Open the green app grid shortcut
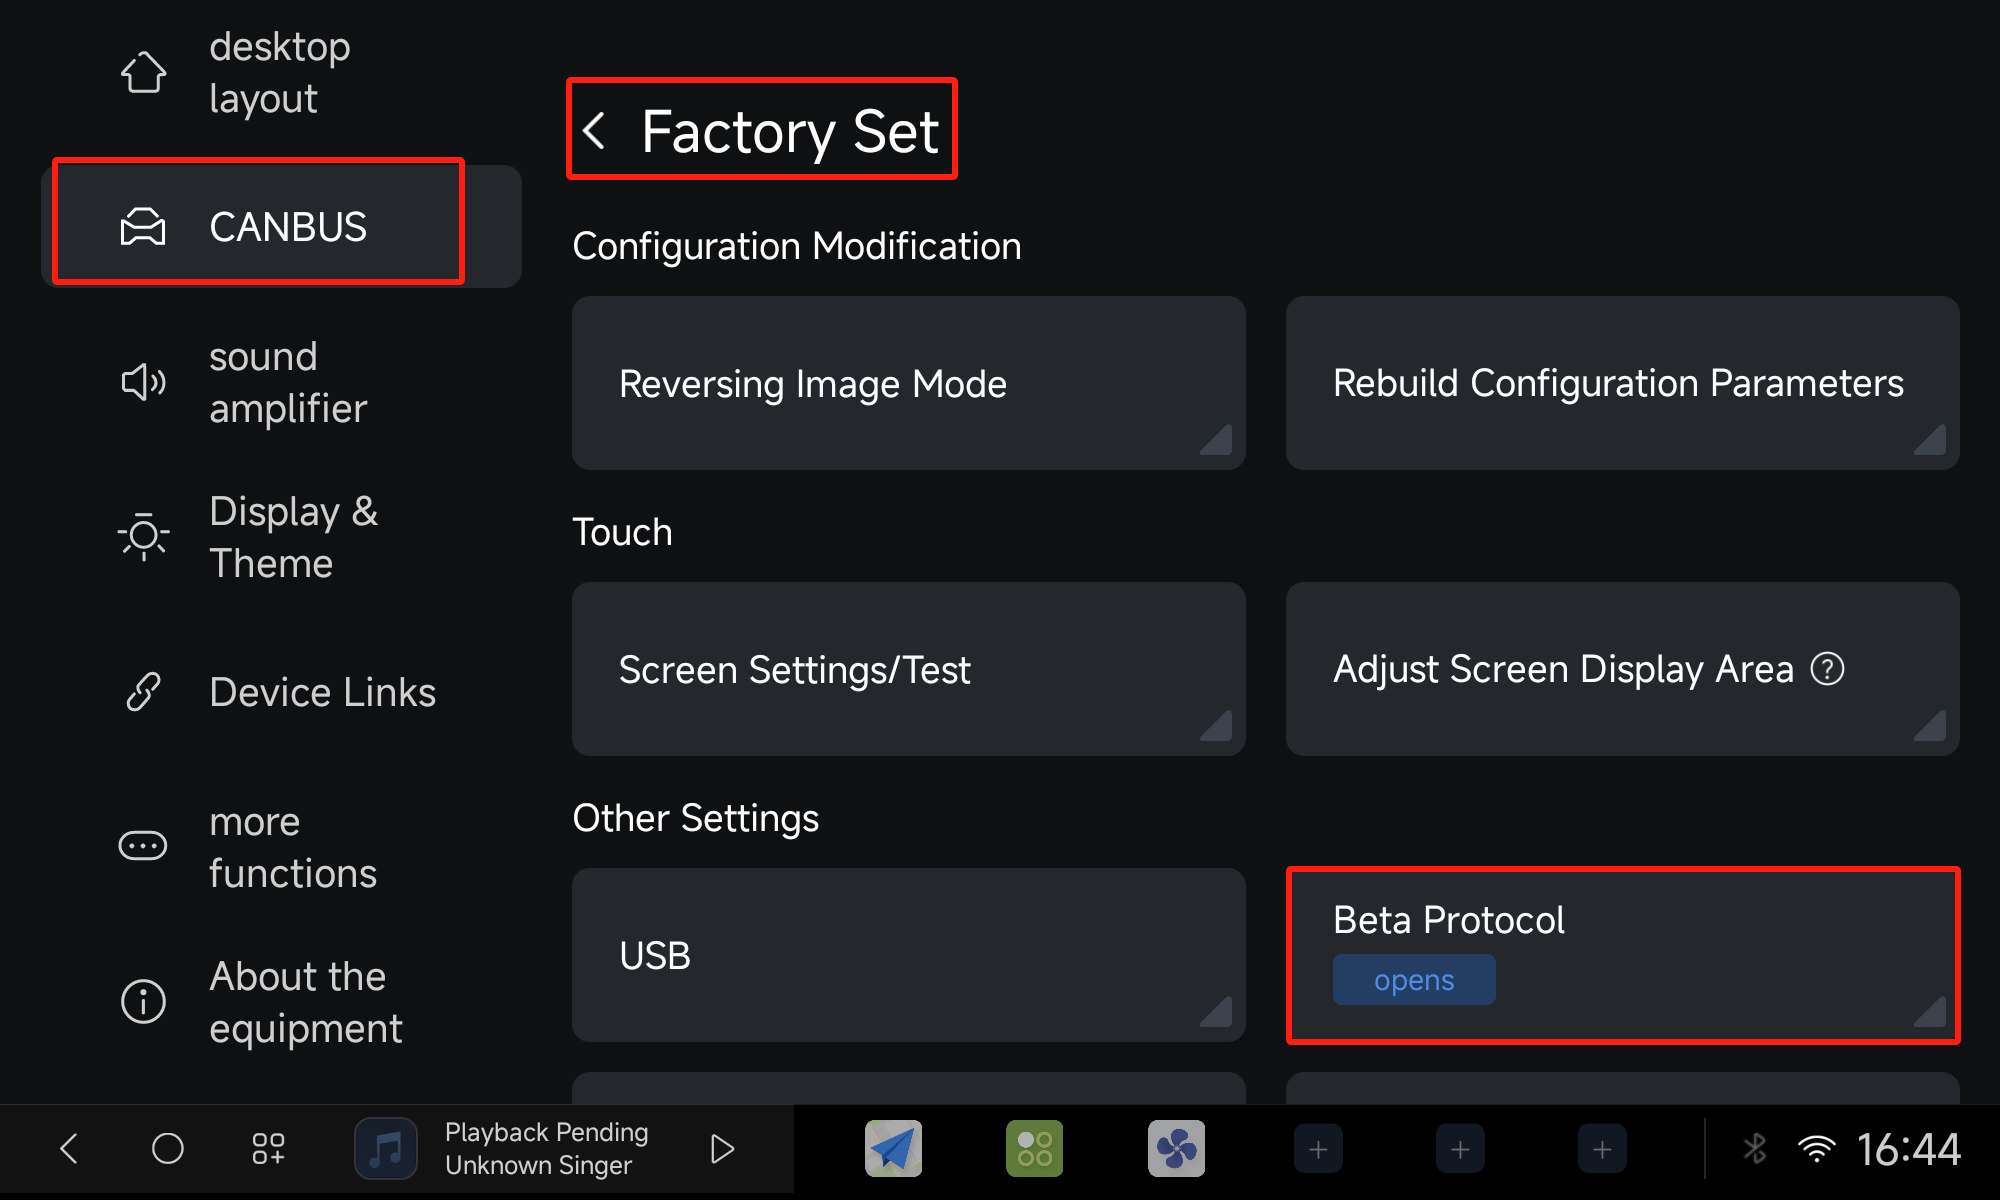 coord(1034,1148)
